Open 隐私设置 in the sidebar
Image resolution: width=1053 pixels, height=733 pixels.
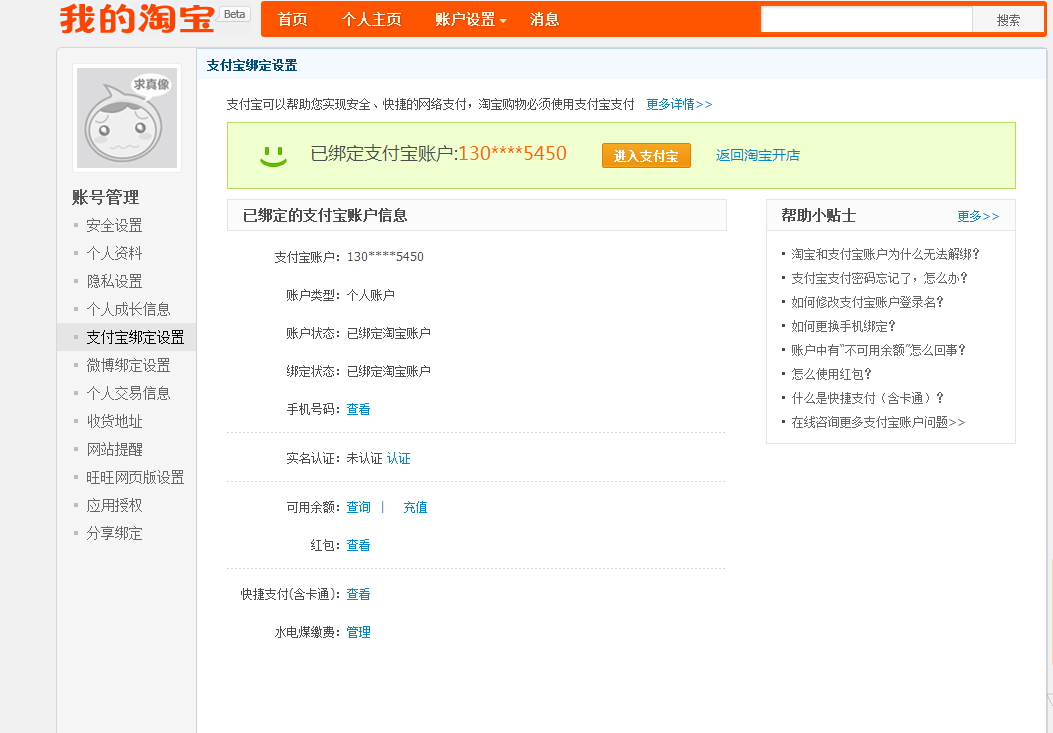[114, 281]
